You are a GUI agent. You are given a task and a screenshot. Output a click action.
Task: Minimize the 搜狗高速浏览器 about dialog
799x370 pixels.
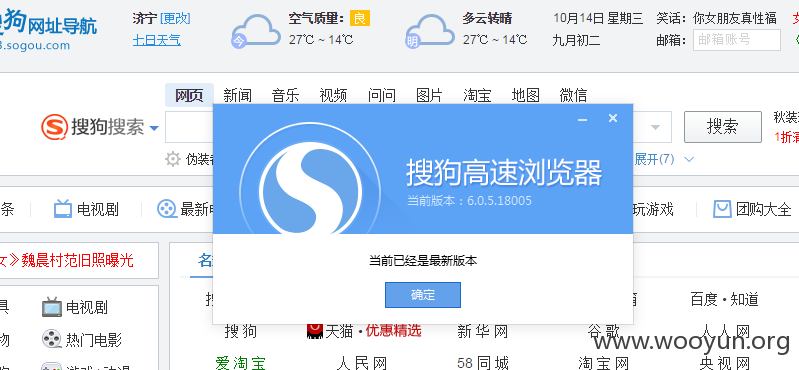(x=582, y=119)
